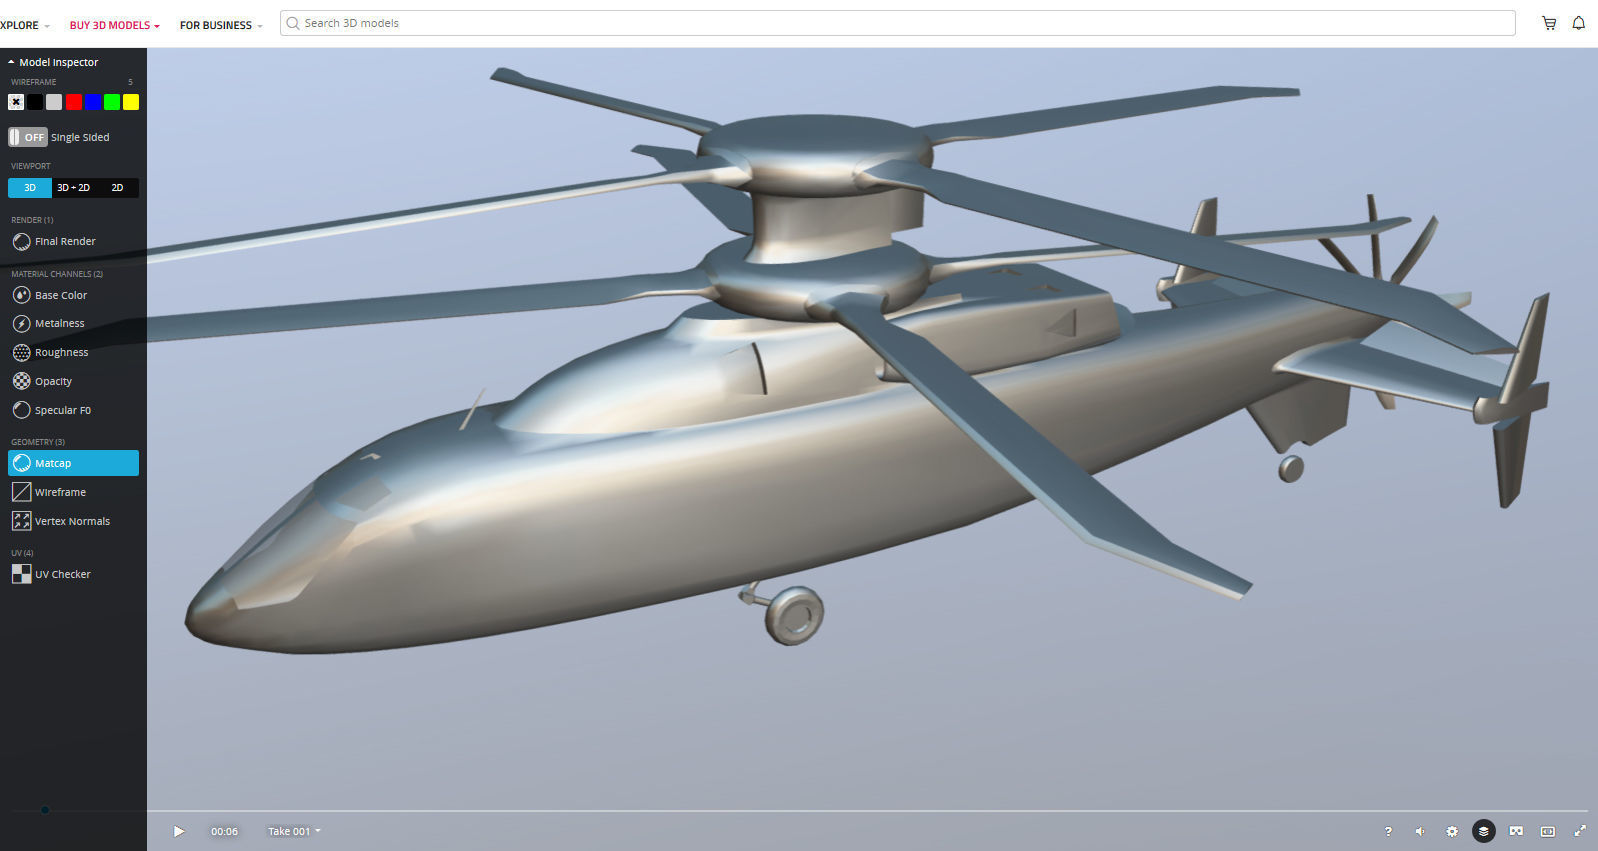
Task: Show the Metalness label
Action: [x=59, y=324]
